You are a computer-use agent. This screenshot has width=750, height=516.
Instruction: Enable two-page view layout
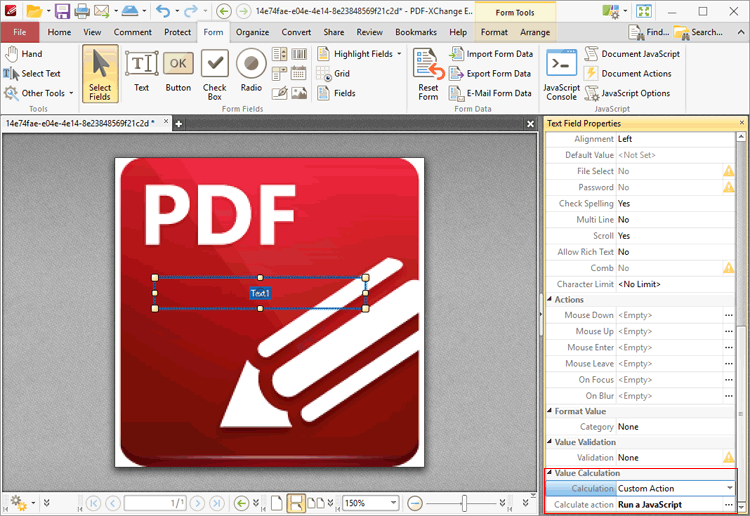coord(315,503)
